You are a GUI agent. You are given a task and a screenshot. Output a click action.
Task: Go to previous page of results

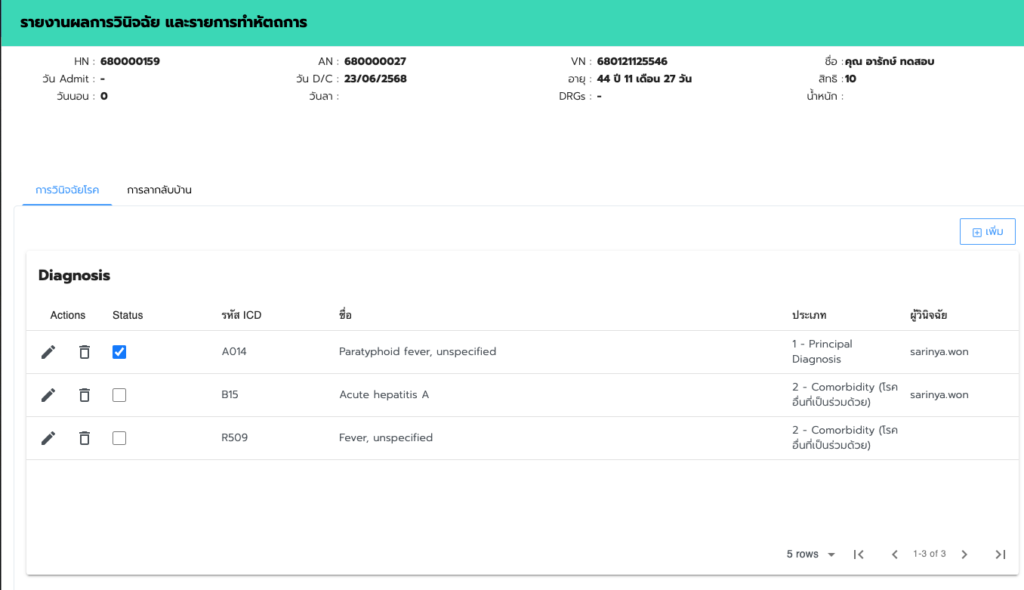coord(894,554)
